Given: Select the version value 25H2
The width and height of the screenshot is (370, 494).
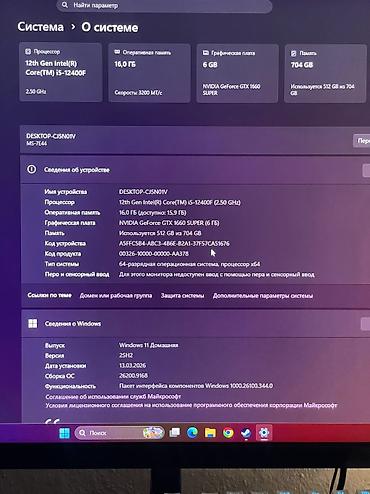Looking at the screenshot, I should tap(126, 355).
